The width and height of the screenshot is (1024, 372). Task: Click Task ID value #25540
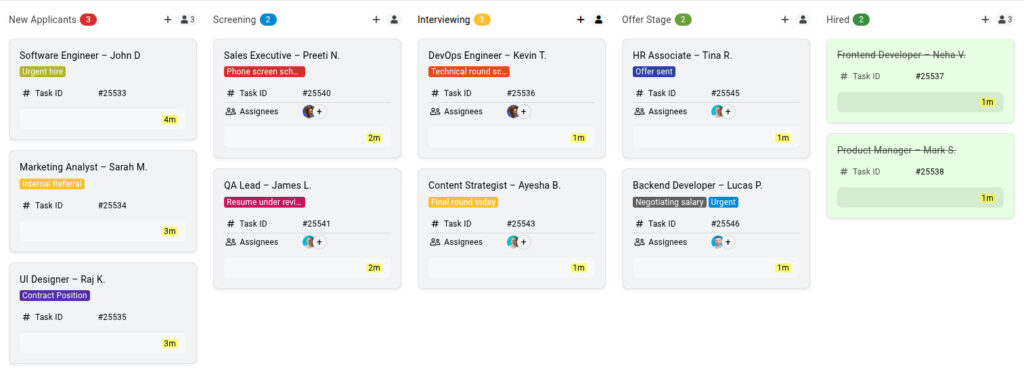point(317,93)
